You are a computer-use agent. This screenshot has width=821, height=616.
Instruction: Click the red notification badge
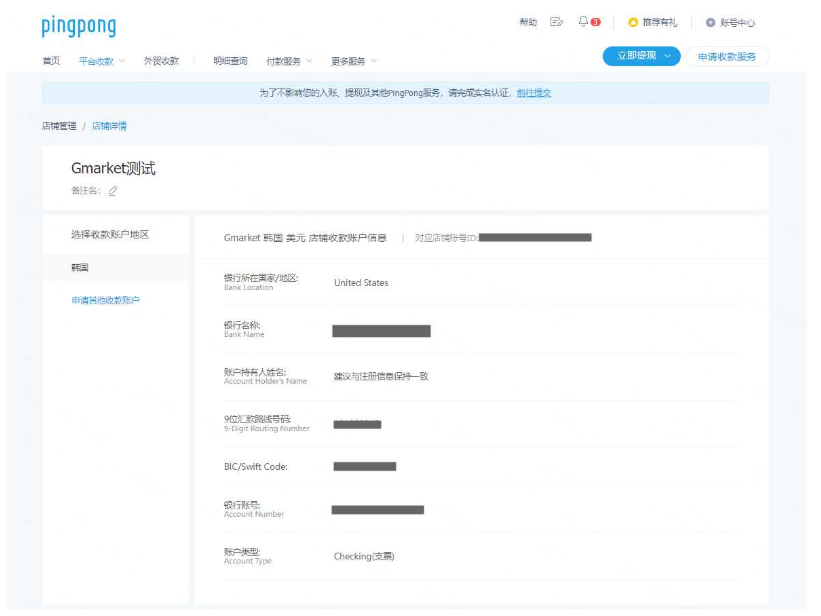tap(595, 22)
